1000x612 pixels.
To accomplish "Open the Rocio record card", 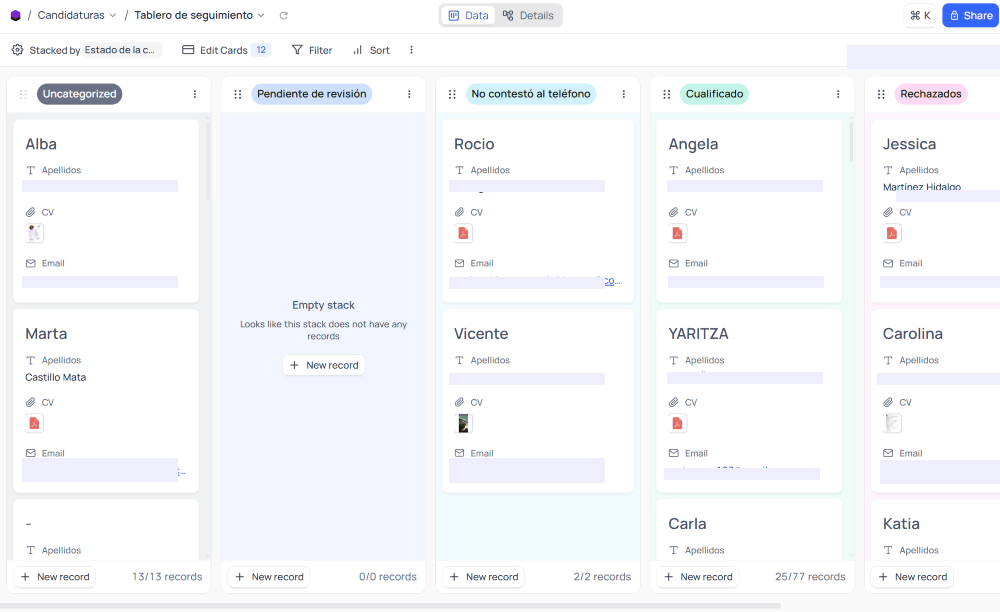I will 538,211.
